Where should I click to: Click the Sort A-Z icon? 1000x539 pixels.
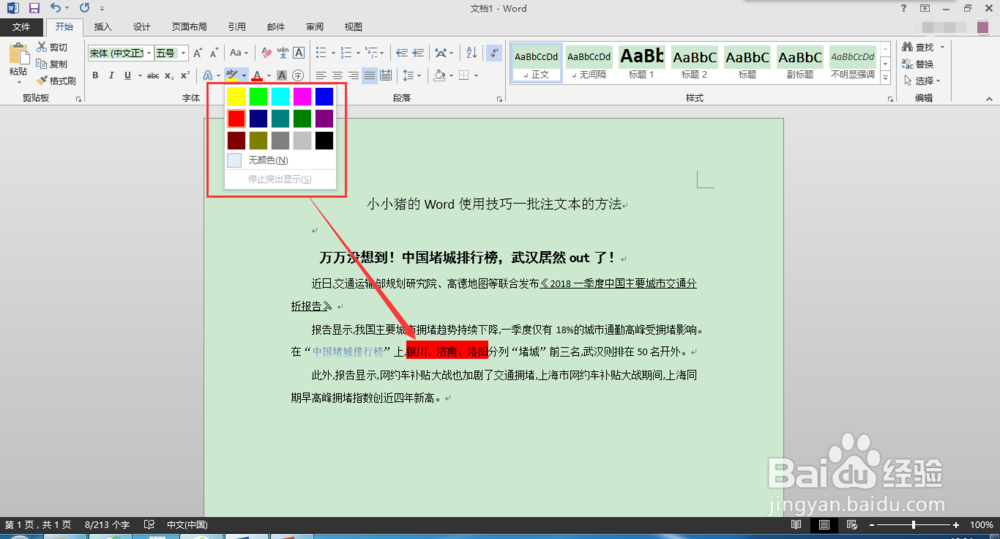point(471,53)
